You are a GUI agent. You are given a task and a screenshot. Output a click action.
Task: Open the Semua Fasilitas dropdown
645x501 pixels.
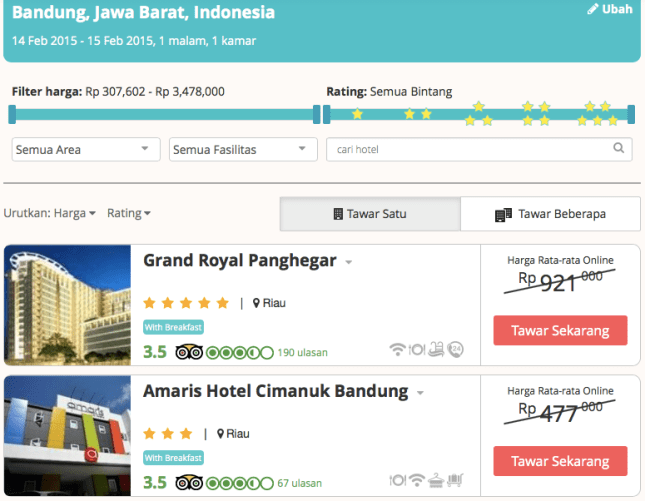coord(243,149)
